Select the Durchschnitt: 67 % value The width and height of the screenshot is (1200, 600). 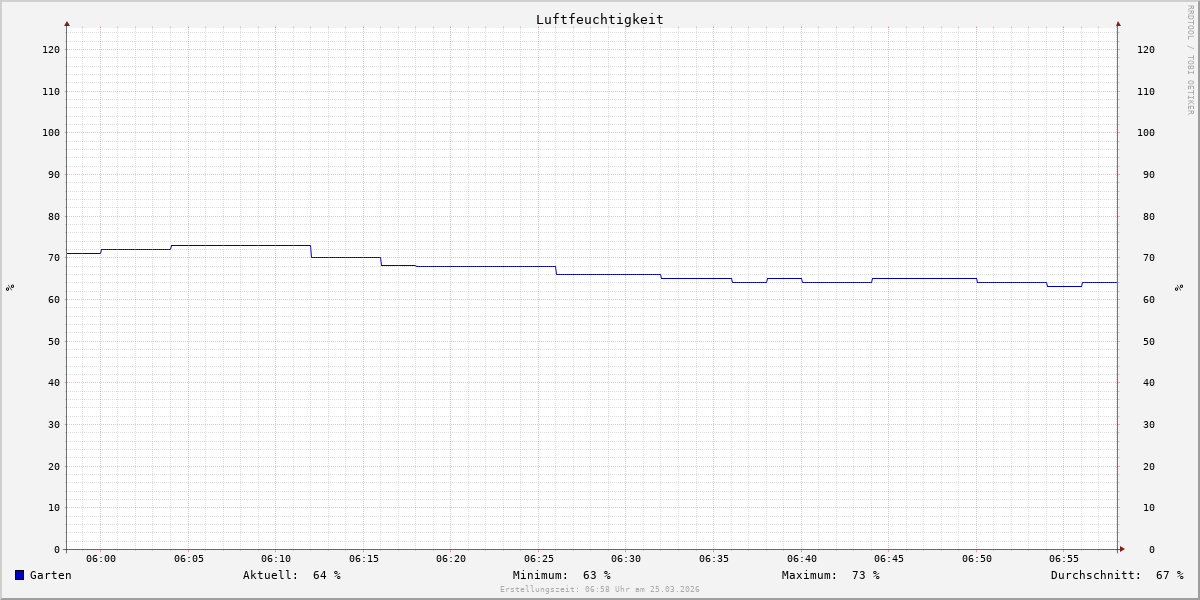(x=1117, y=575)
